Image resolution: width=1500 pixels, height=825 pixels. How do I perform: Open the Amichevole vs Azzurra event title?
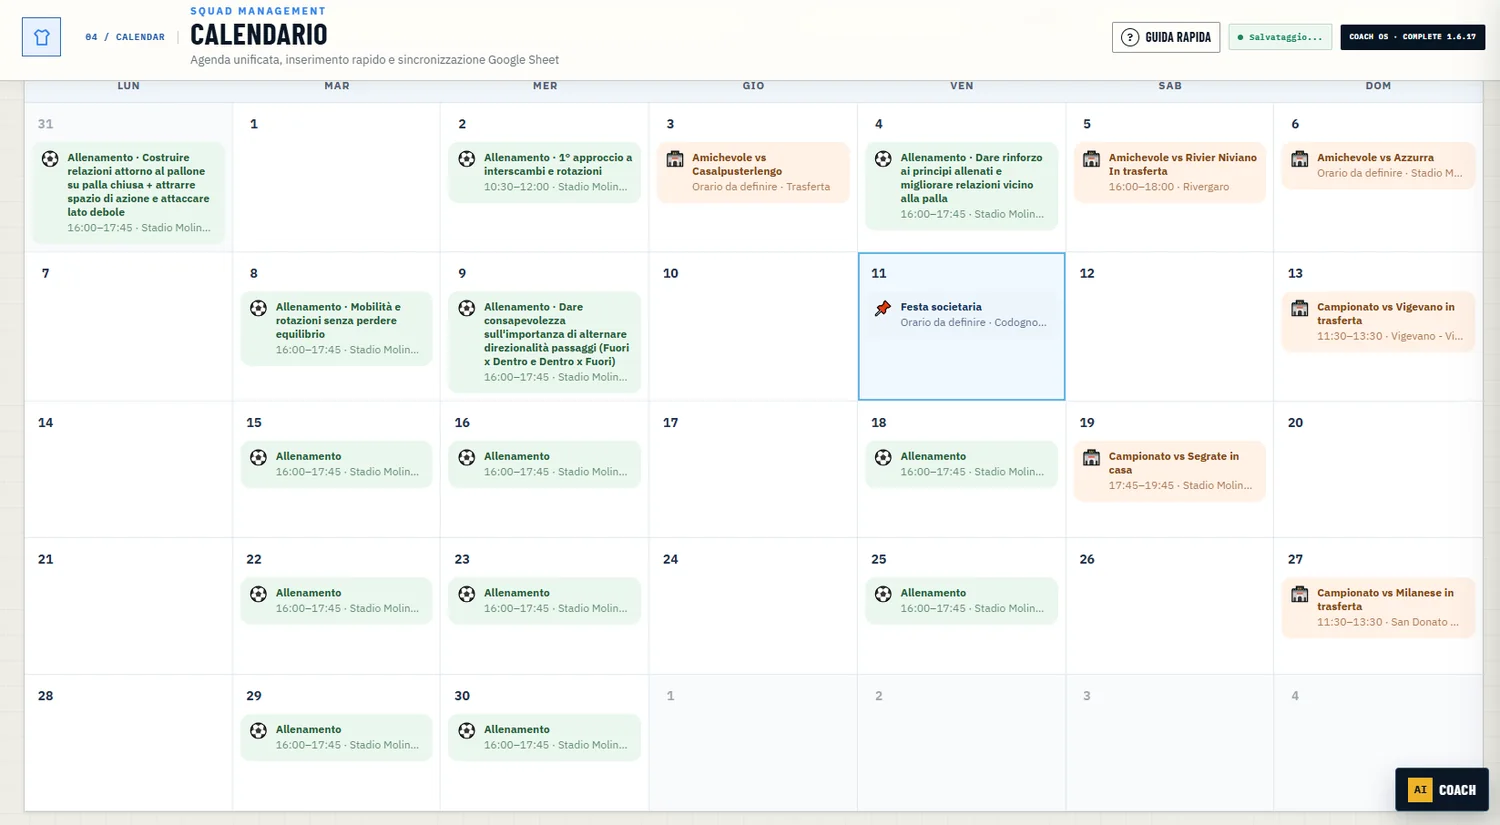1375,158
